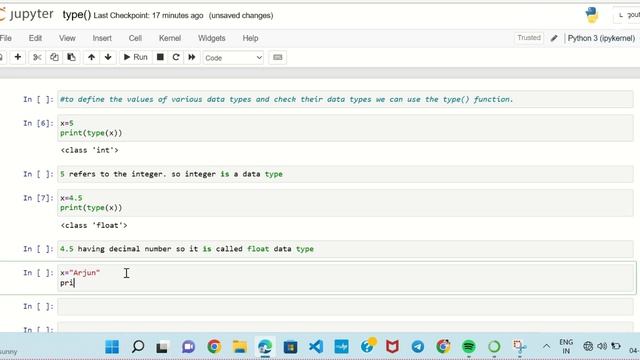Copy selected cells icon

pyautogui.click(x=54, y=57)
